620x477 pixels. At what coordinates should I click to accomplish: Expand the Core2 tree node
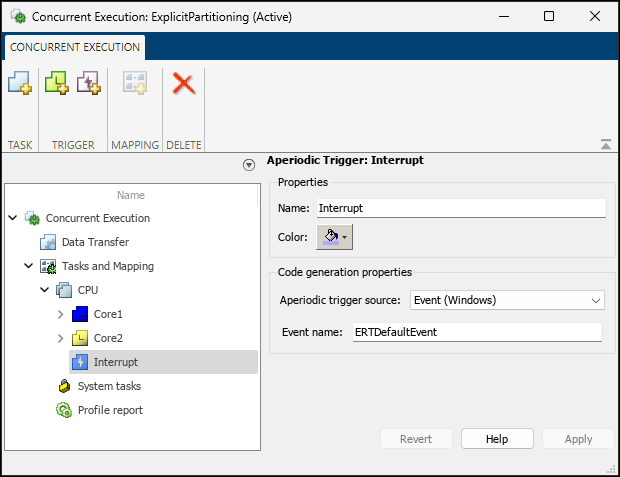point(61,338)
